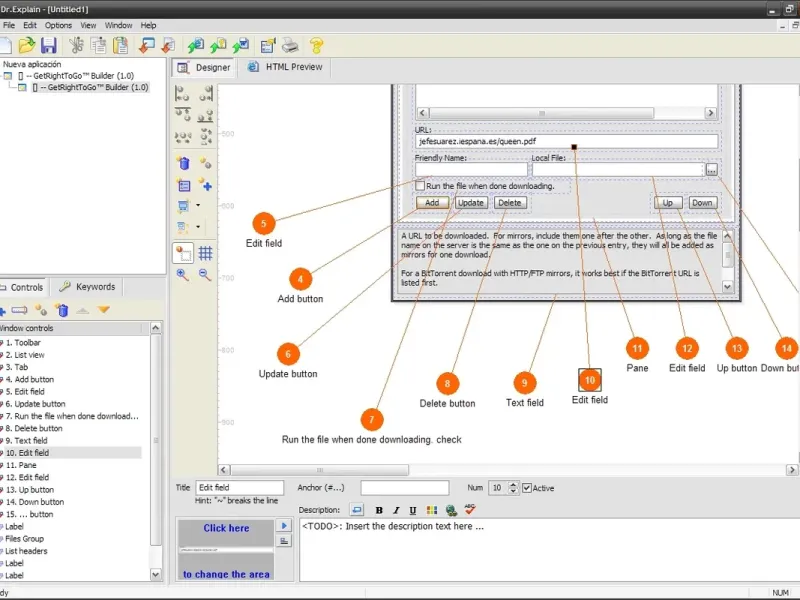Increase the Num spinner value
This screenshot has height=600, width=800.
click(x=514, y=484)
